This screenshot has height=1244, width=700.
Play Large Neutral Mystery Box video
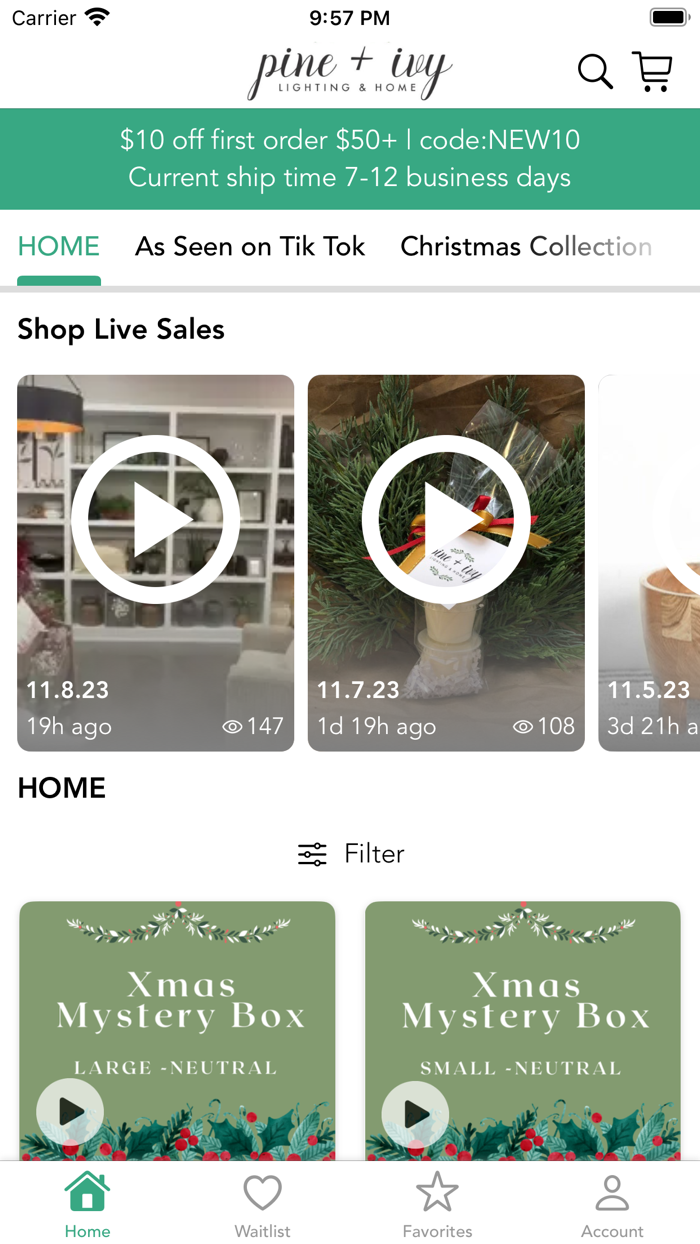(70, 1112)
